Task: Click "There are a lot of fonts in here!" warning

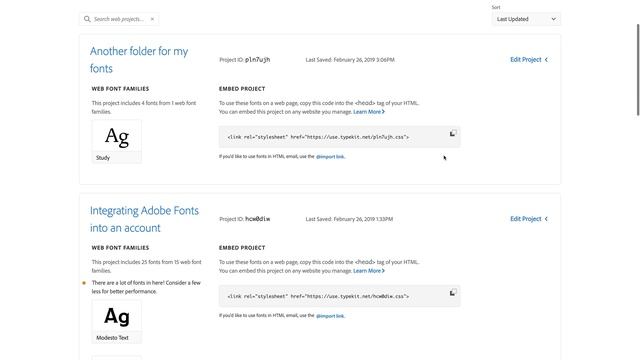Action: tap(146, 287)
